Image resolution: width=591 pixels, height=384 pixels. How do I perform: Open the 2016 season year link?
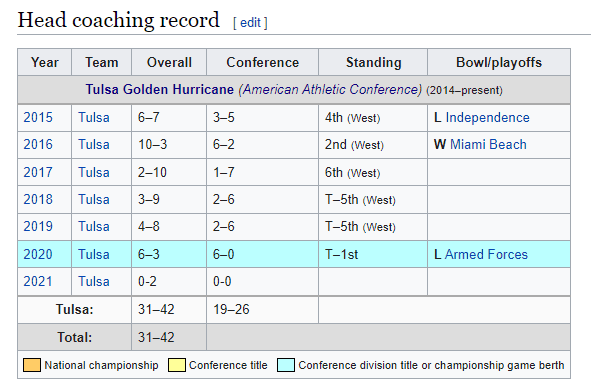(x=38, y=145)
